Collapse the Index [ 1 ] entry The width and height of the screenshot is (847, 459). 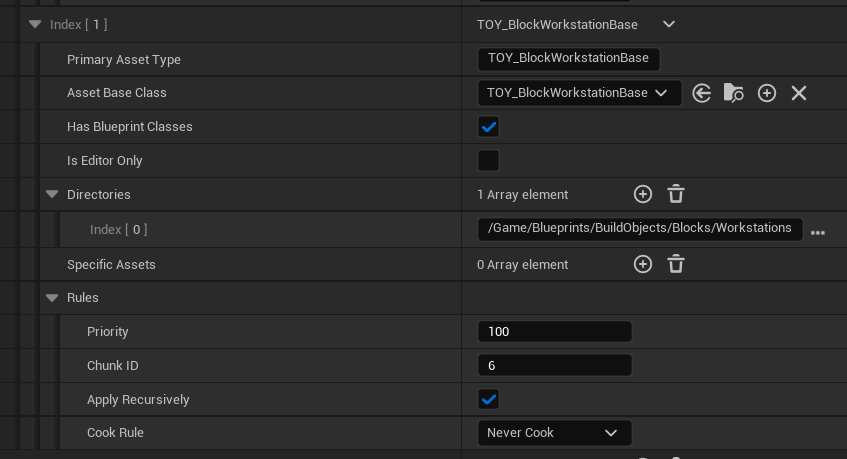click(35, 24)
